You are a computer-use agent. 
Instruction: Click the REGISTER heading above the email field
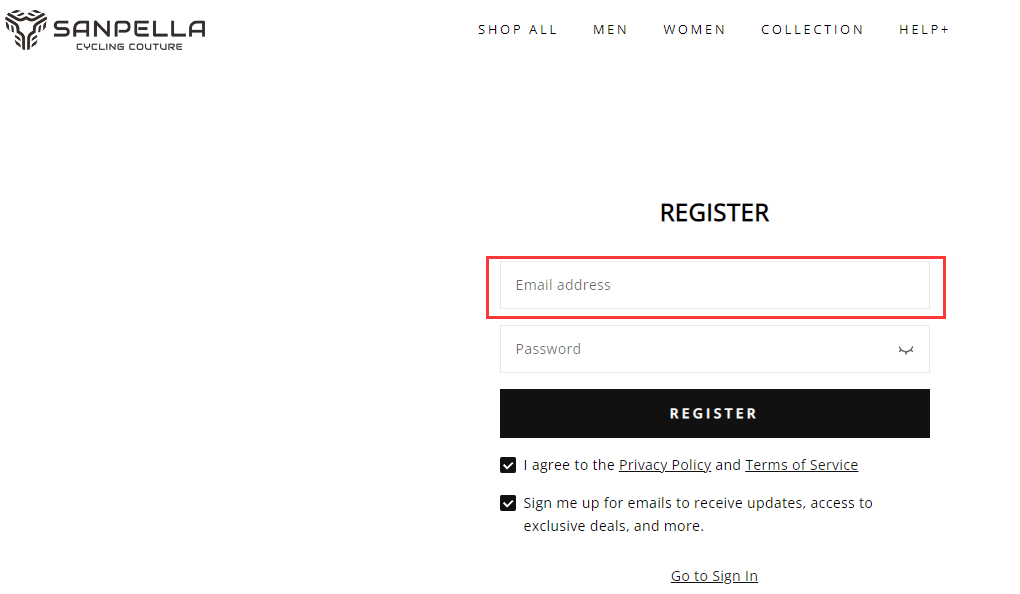[x=714, y=213]
